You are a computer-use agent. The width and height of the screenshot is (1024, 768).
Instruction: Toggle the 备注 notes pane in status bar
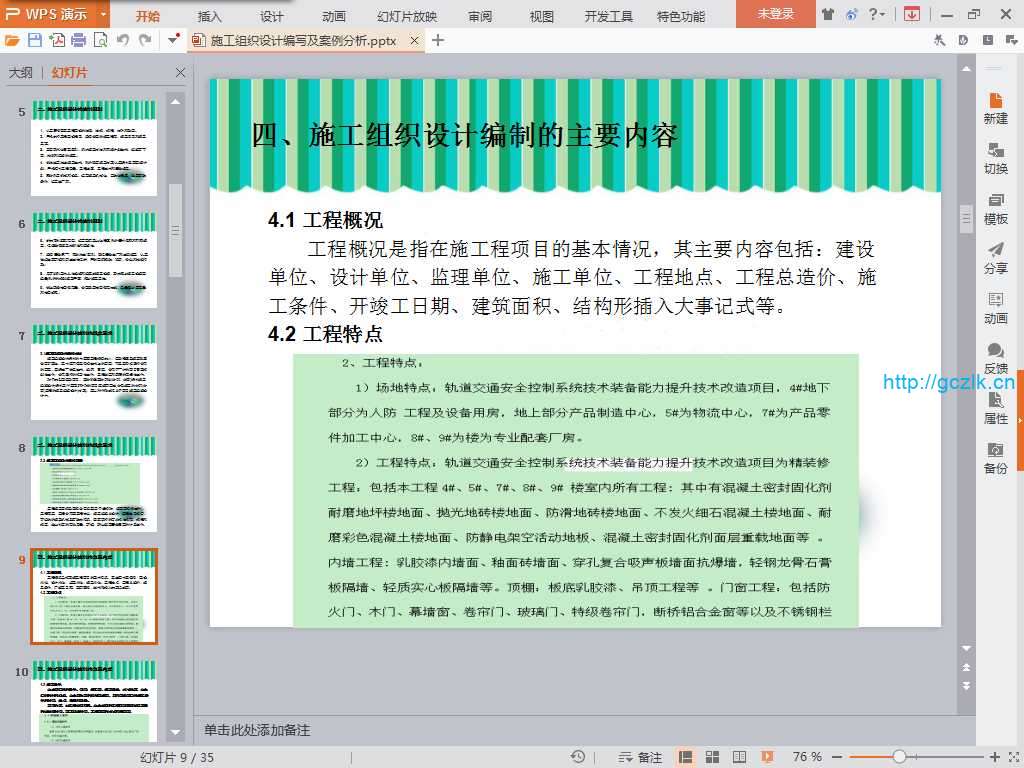(x=641, y=757)
